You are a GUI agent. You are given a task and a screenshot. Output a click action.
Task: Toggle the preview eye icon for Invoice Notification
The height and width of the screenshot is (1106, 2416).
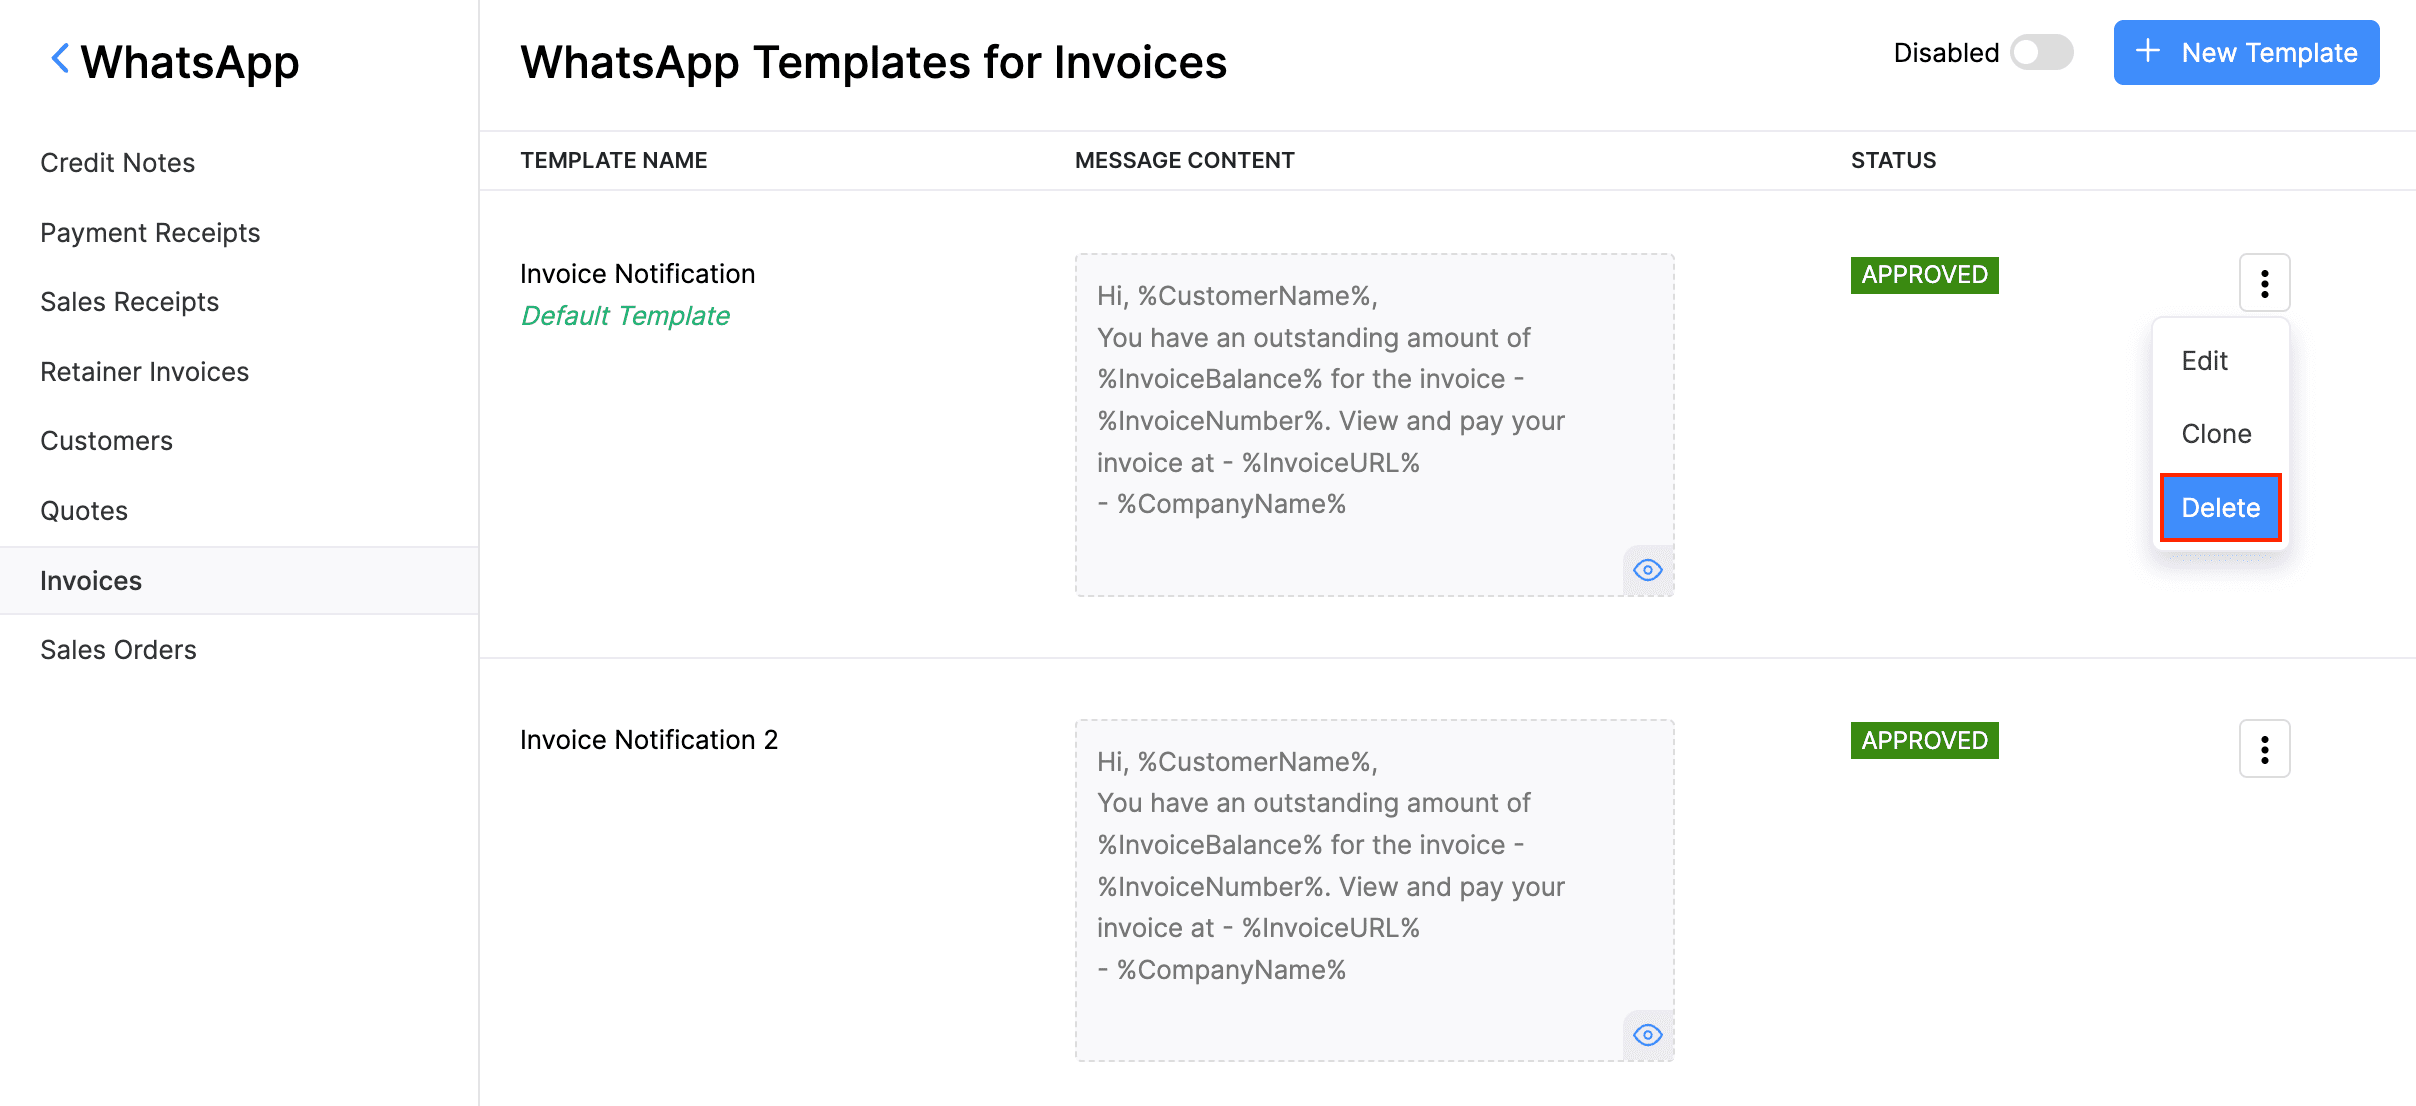(1647, 570)
